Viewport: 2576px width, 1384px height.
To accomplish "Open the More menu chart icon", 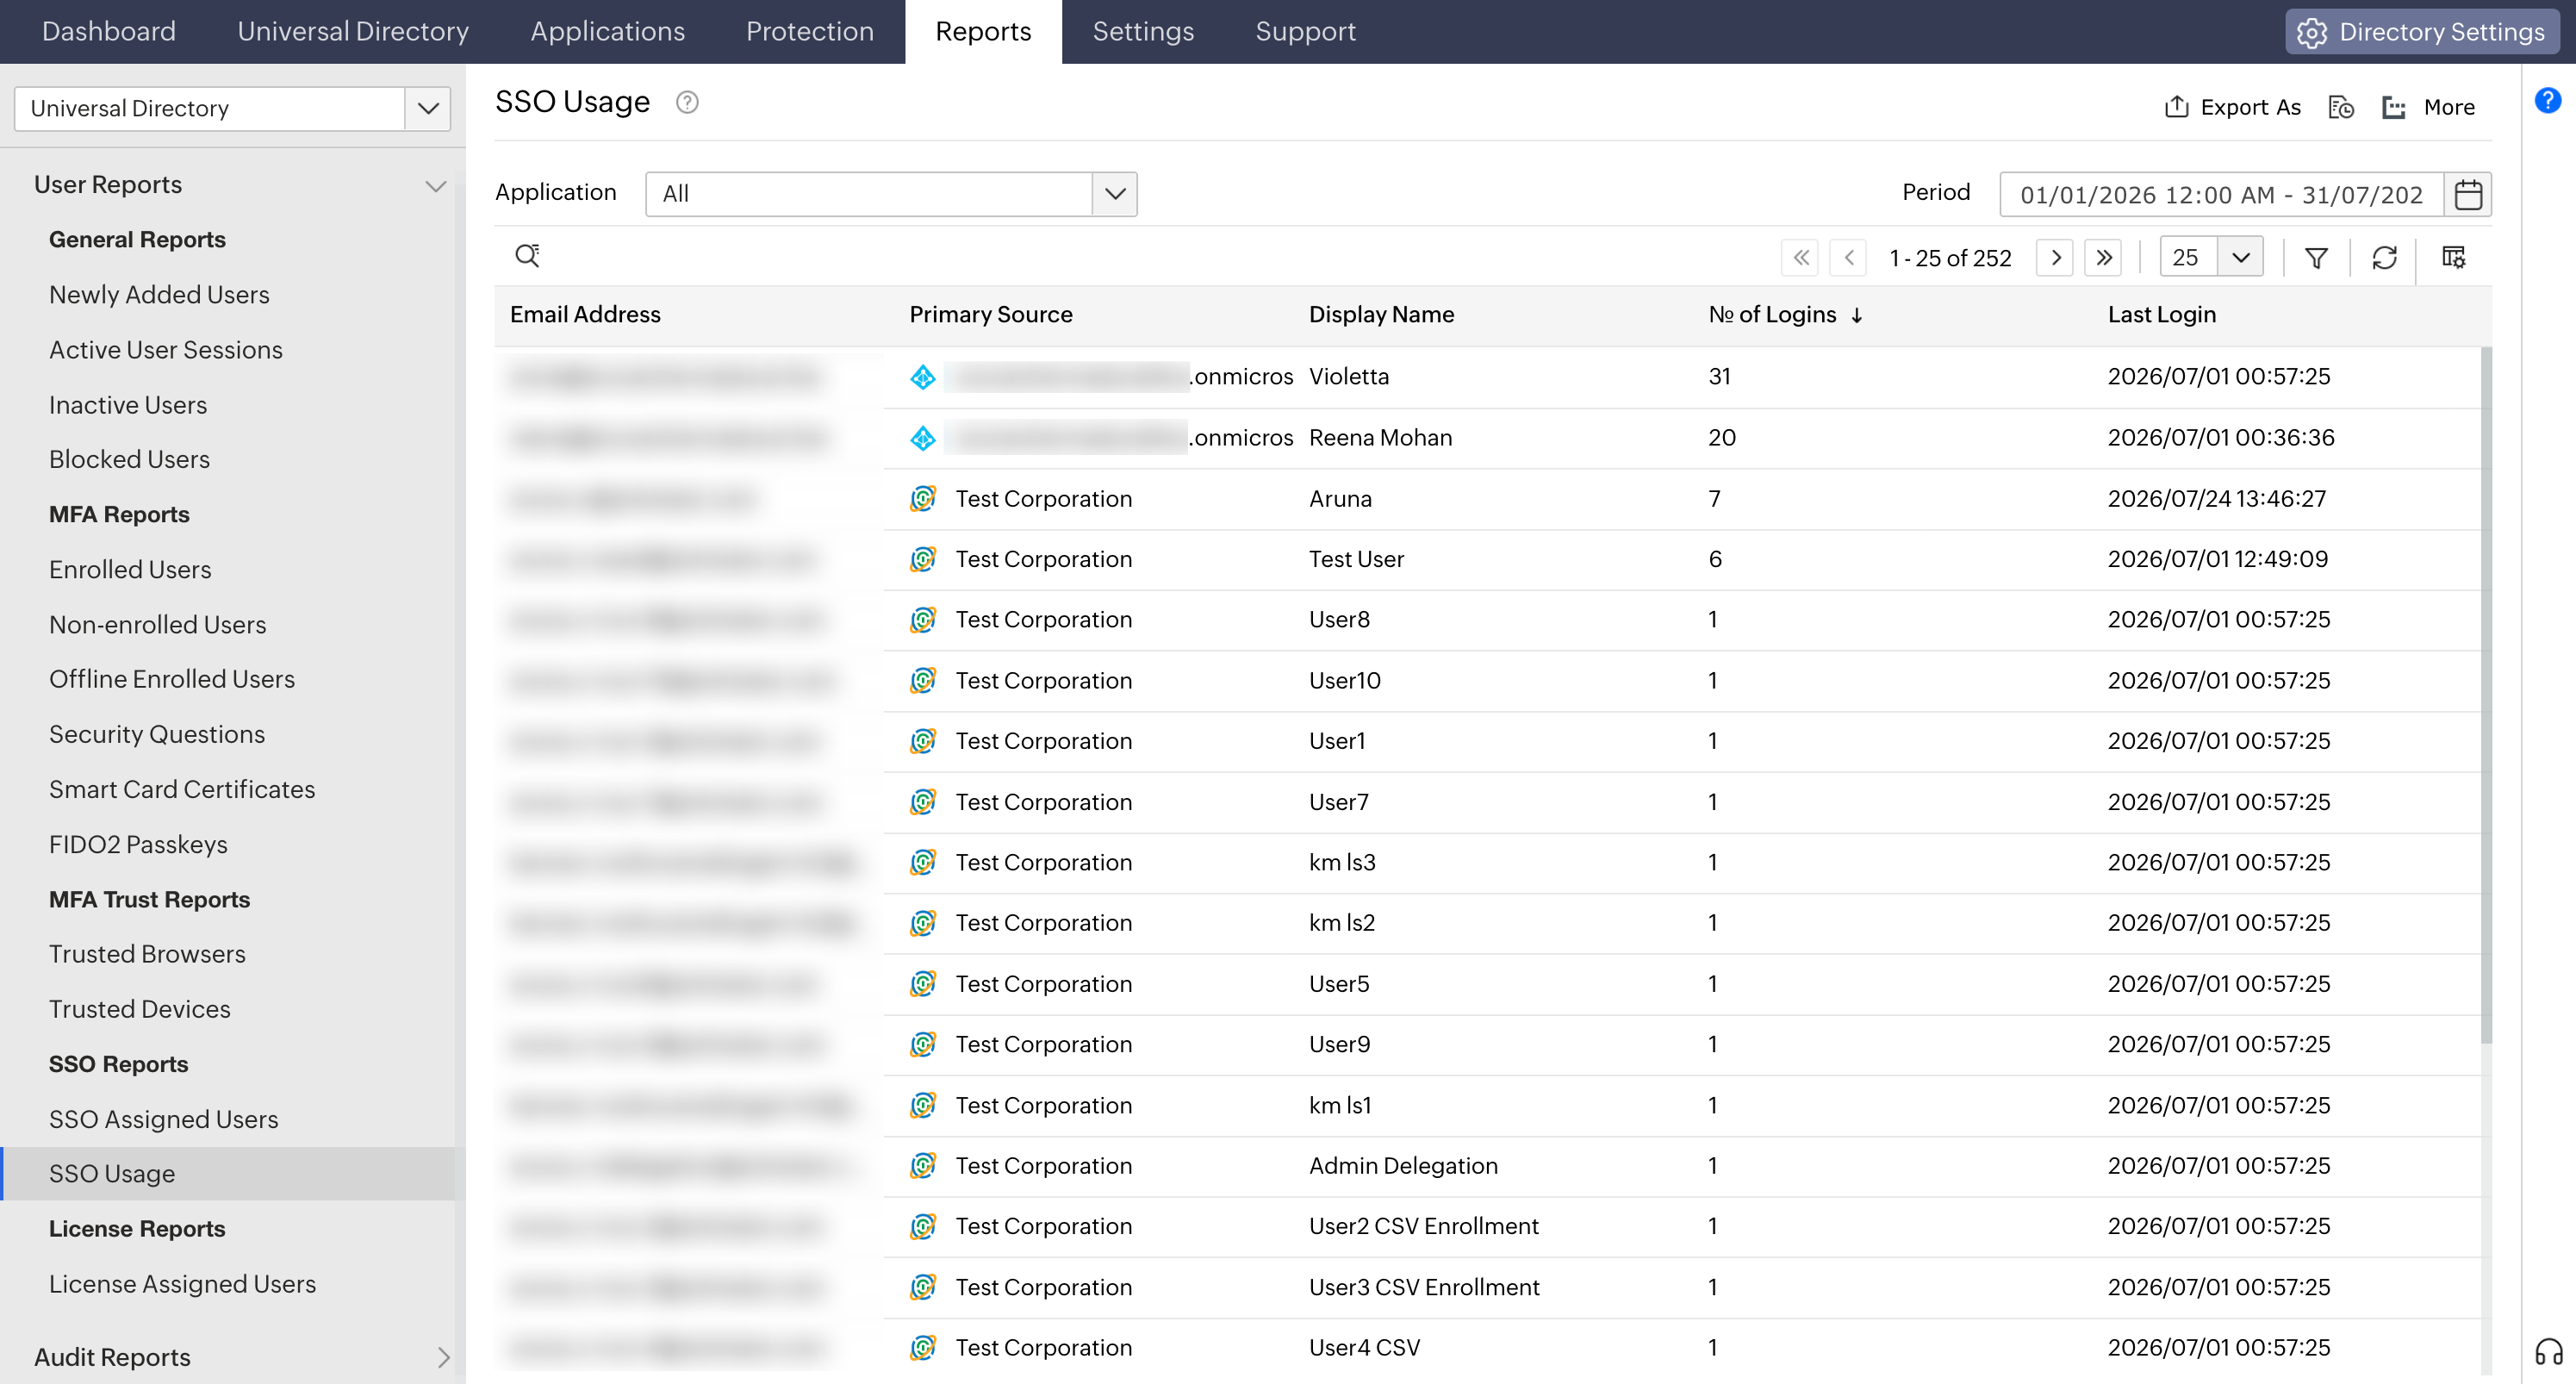I will click(x=2393, y=107).
